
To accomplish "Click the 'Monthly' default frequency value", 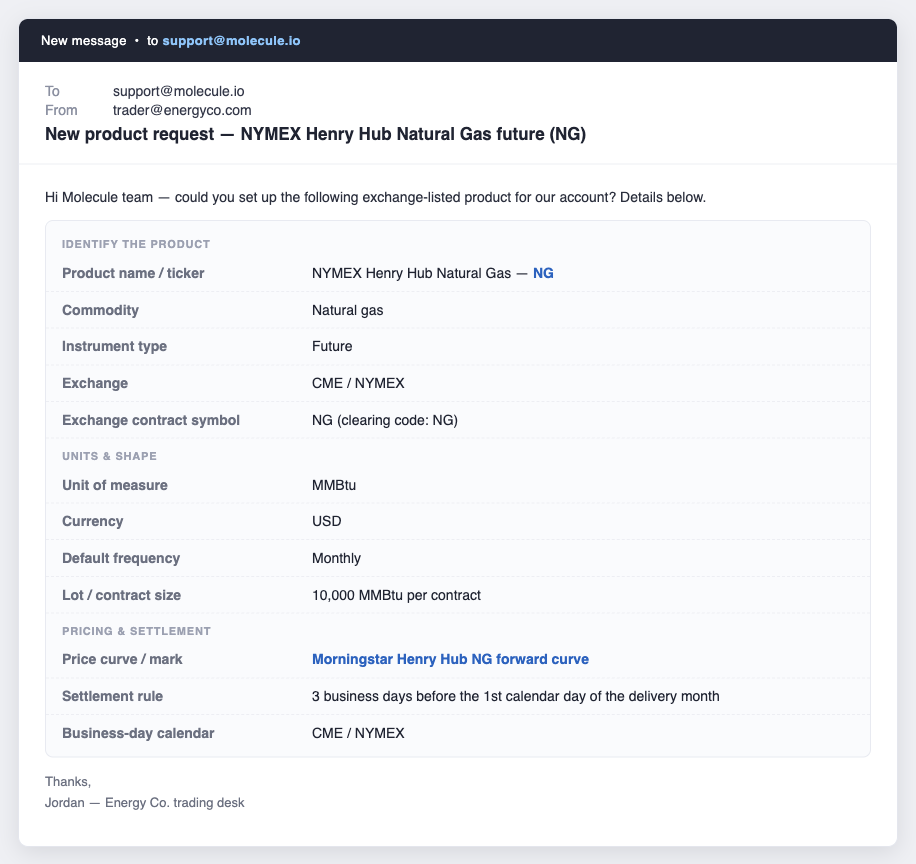I will click(x=336, y=558).
